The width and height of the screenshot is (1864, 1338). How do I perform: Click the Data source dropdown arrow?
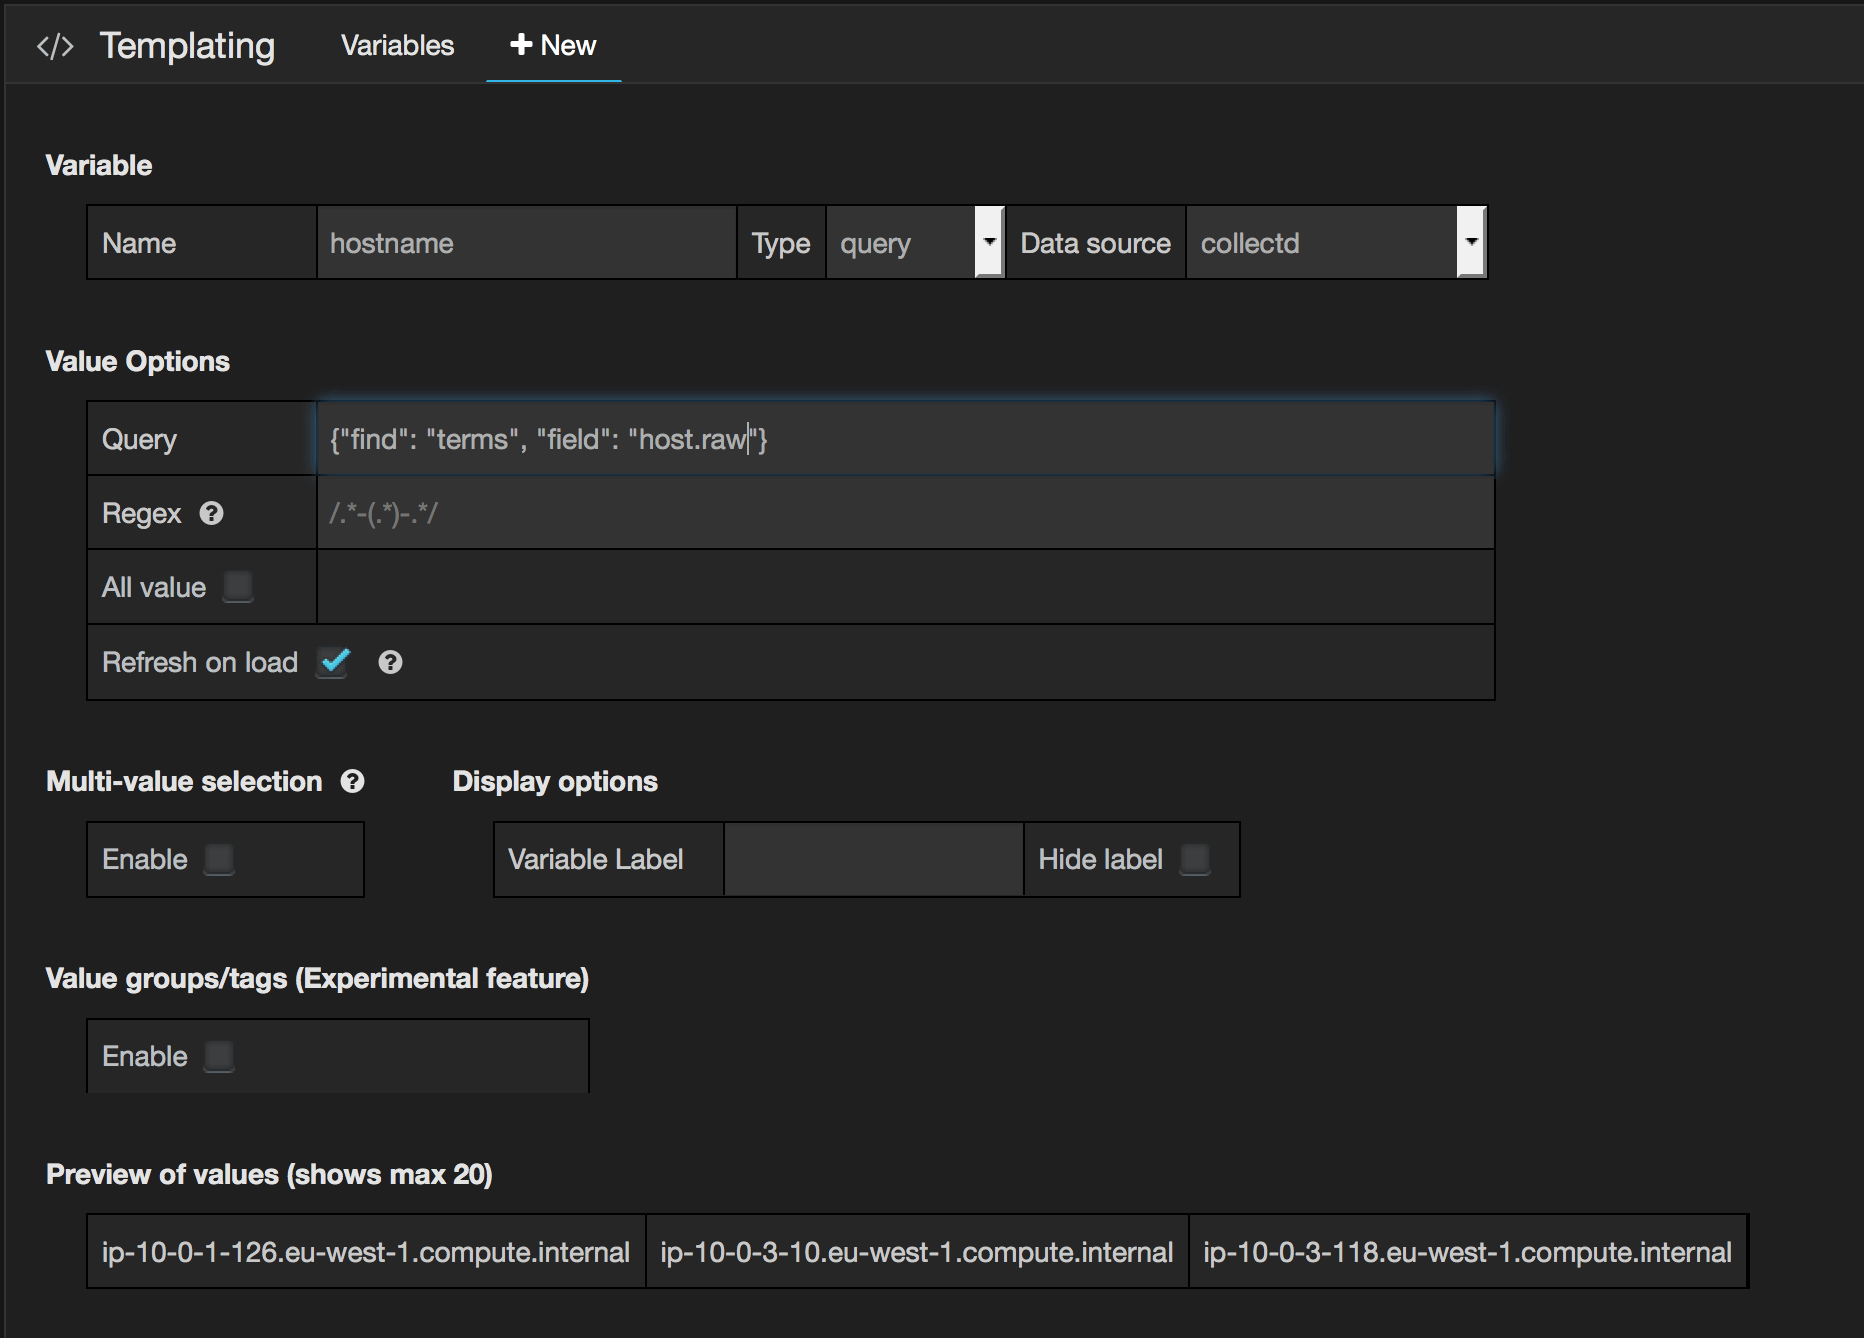click(1471, 242)
